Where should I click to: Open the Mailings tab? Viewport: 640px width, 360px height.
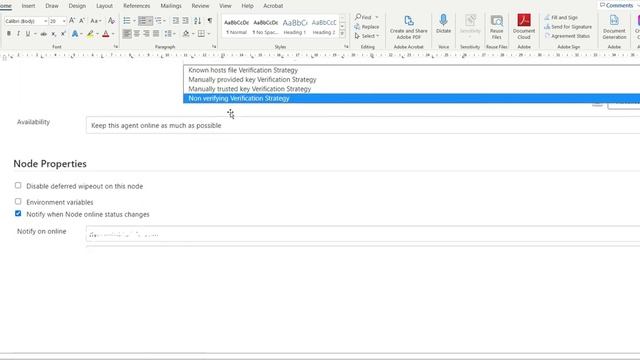click(x=171, y=6)
